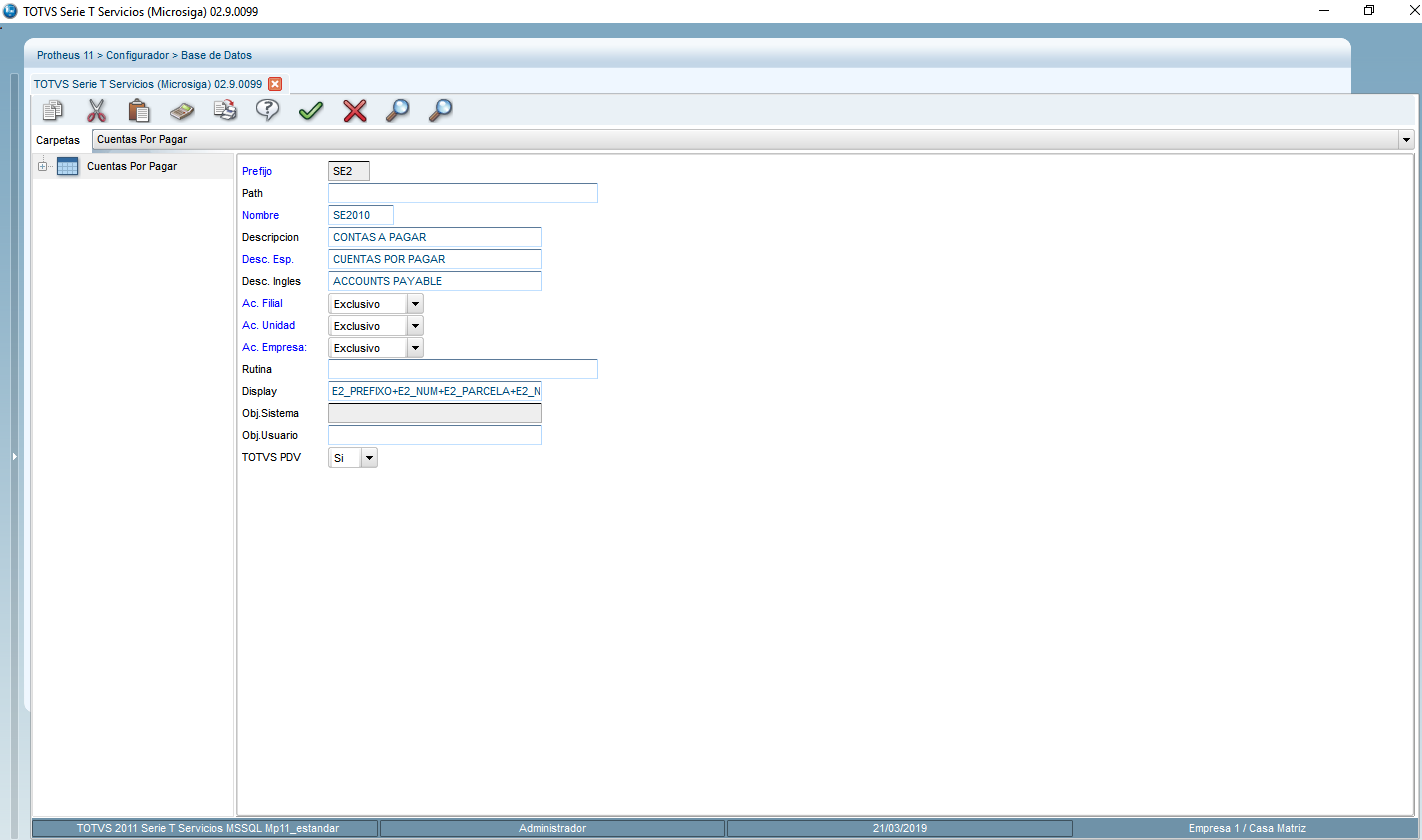The image size is (1422, 840).
Task: Open help with the question bubble icon
Action: 267,110
